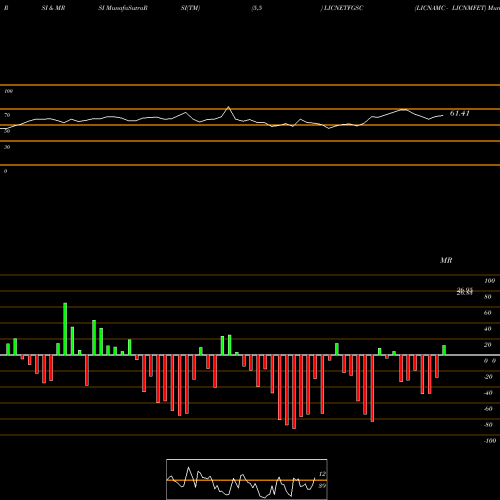Click the RSI peak near the 70 line

(x=228, y=107)
